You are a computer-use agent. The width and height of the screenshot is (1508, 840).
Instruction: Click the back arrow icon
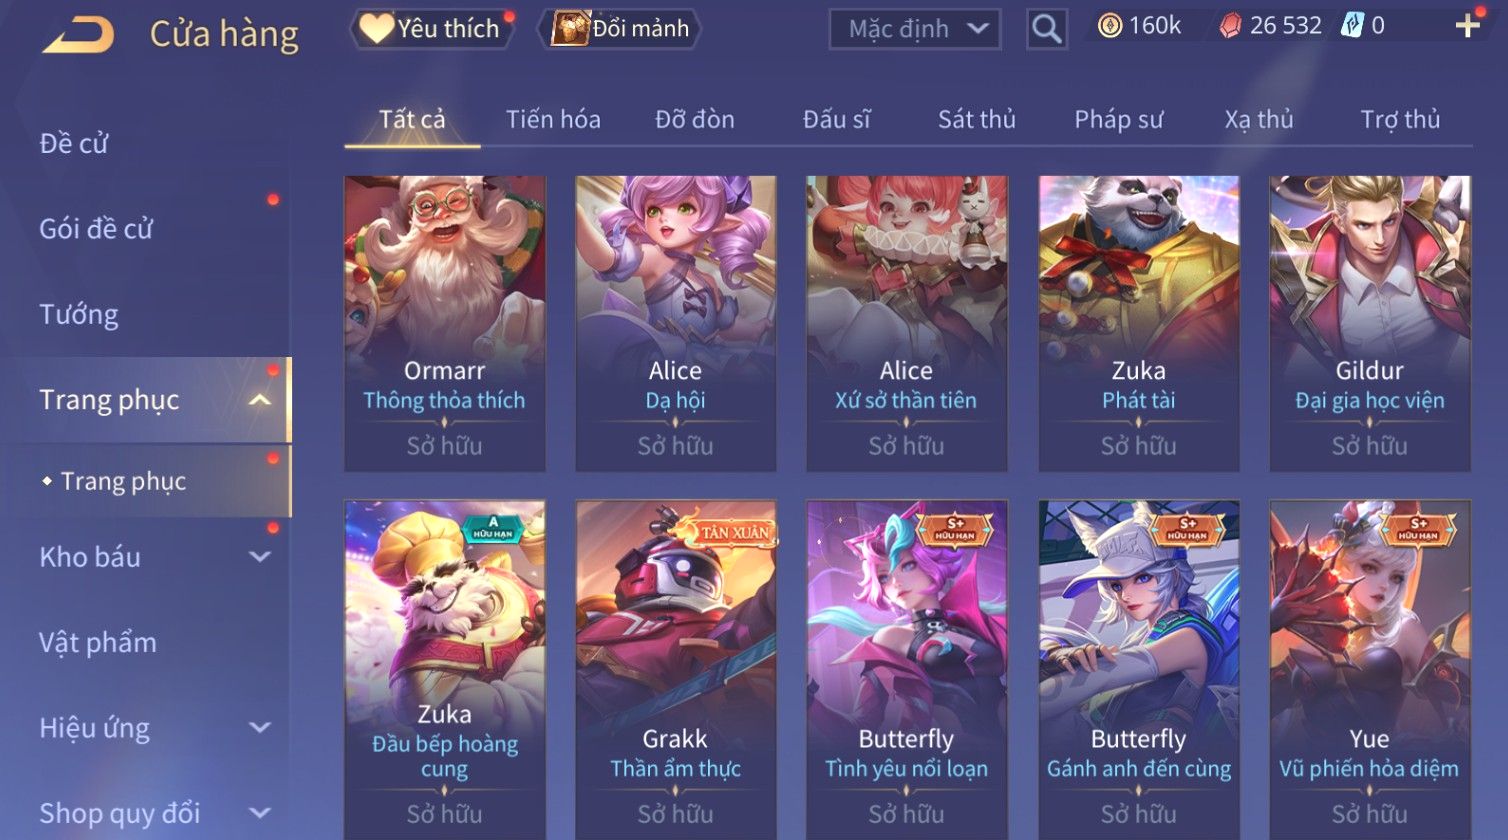coord(78,35)
